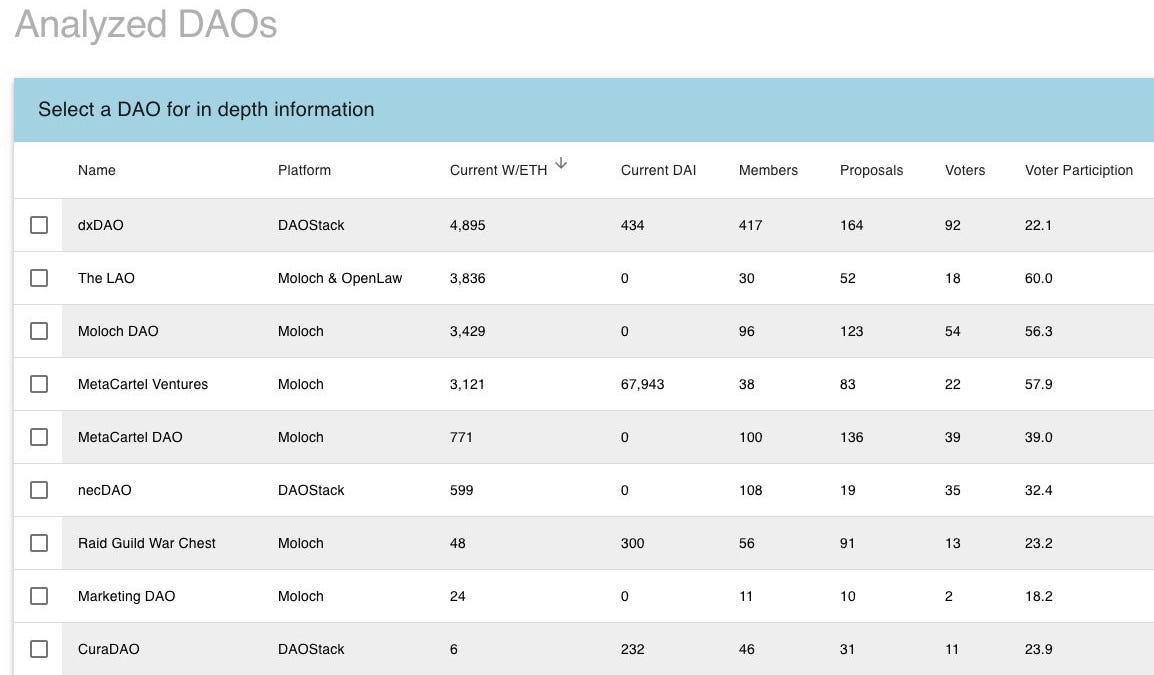Click the Marketing DAO name
The image size is (1154, 675).
pos(126,596)
